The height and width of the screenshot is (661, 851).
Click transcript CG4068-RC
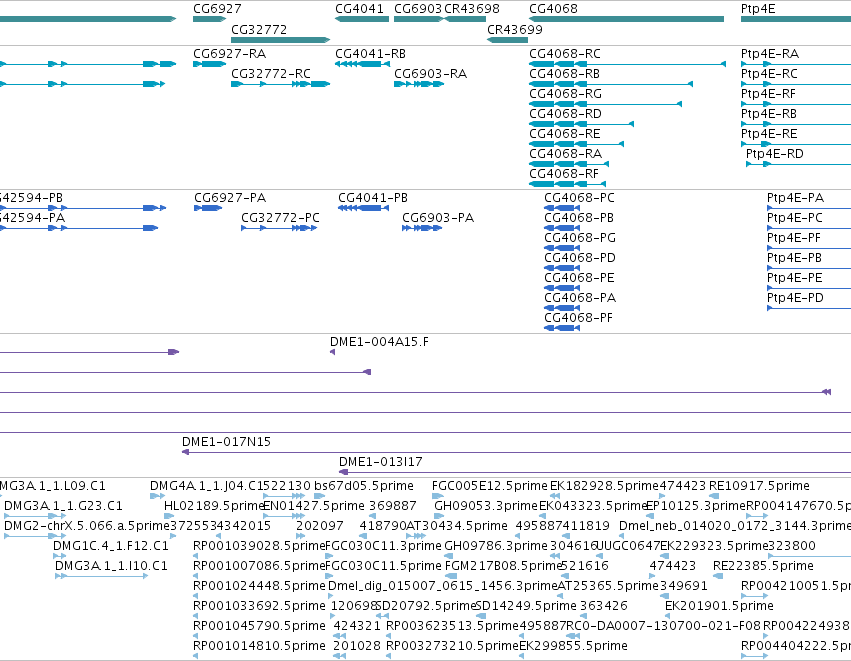point(627,64)
